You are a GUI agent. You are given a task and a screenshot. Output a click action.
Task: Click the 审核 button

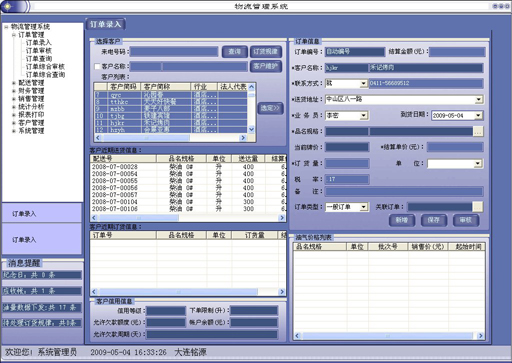point(466,220)
